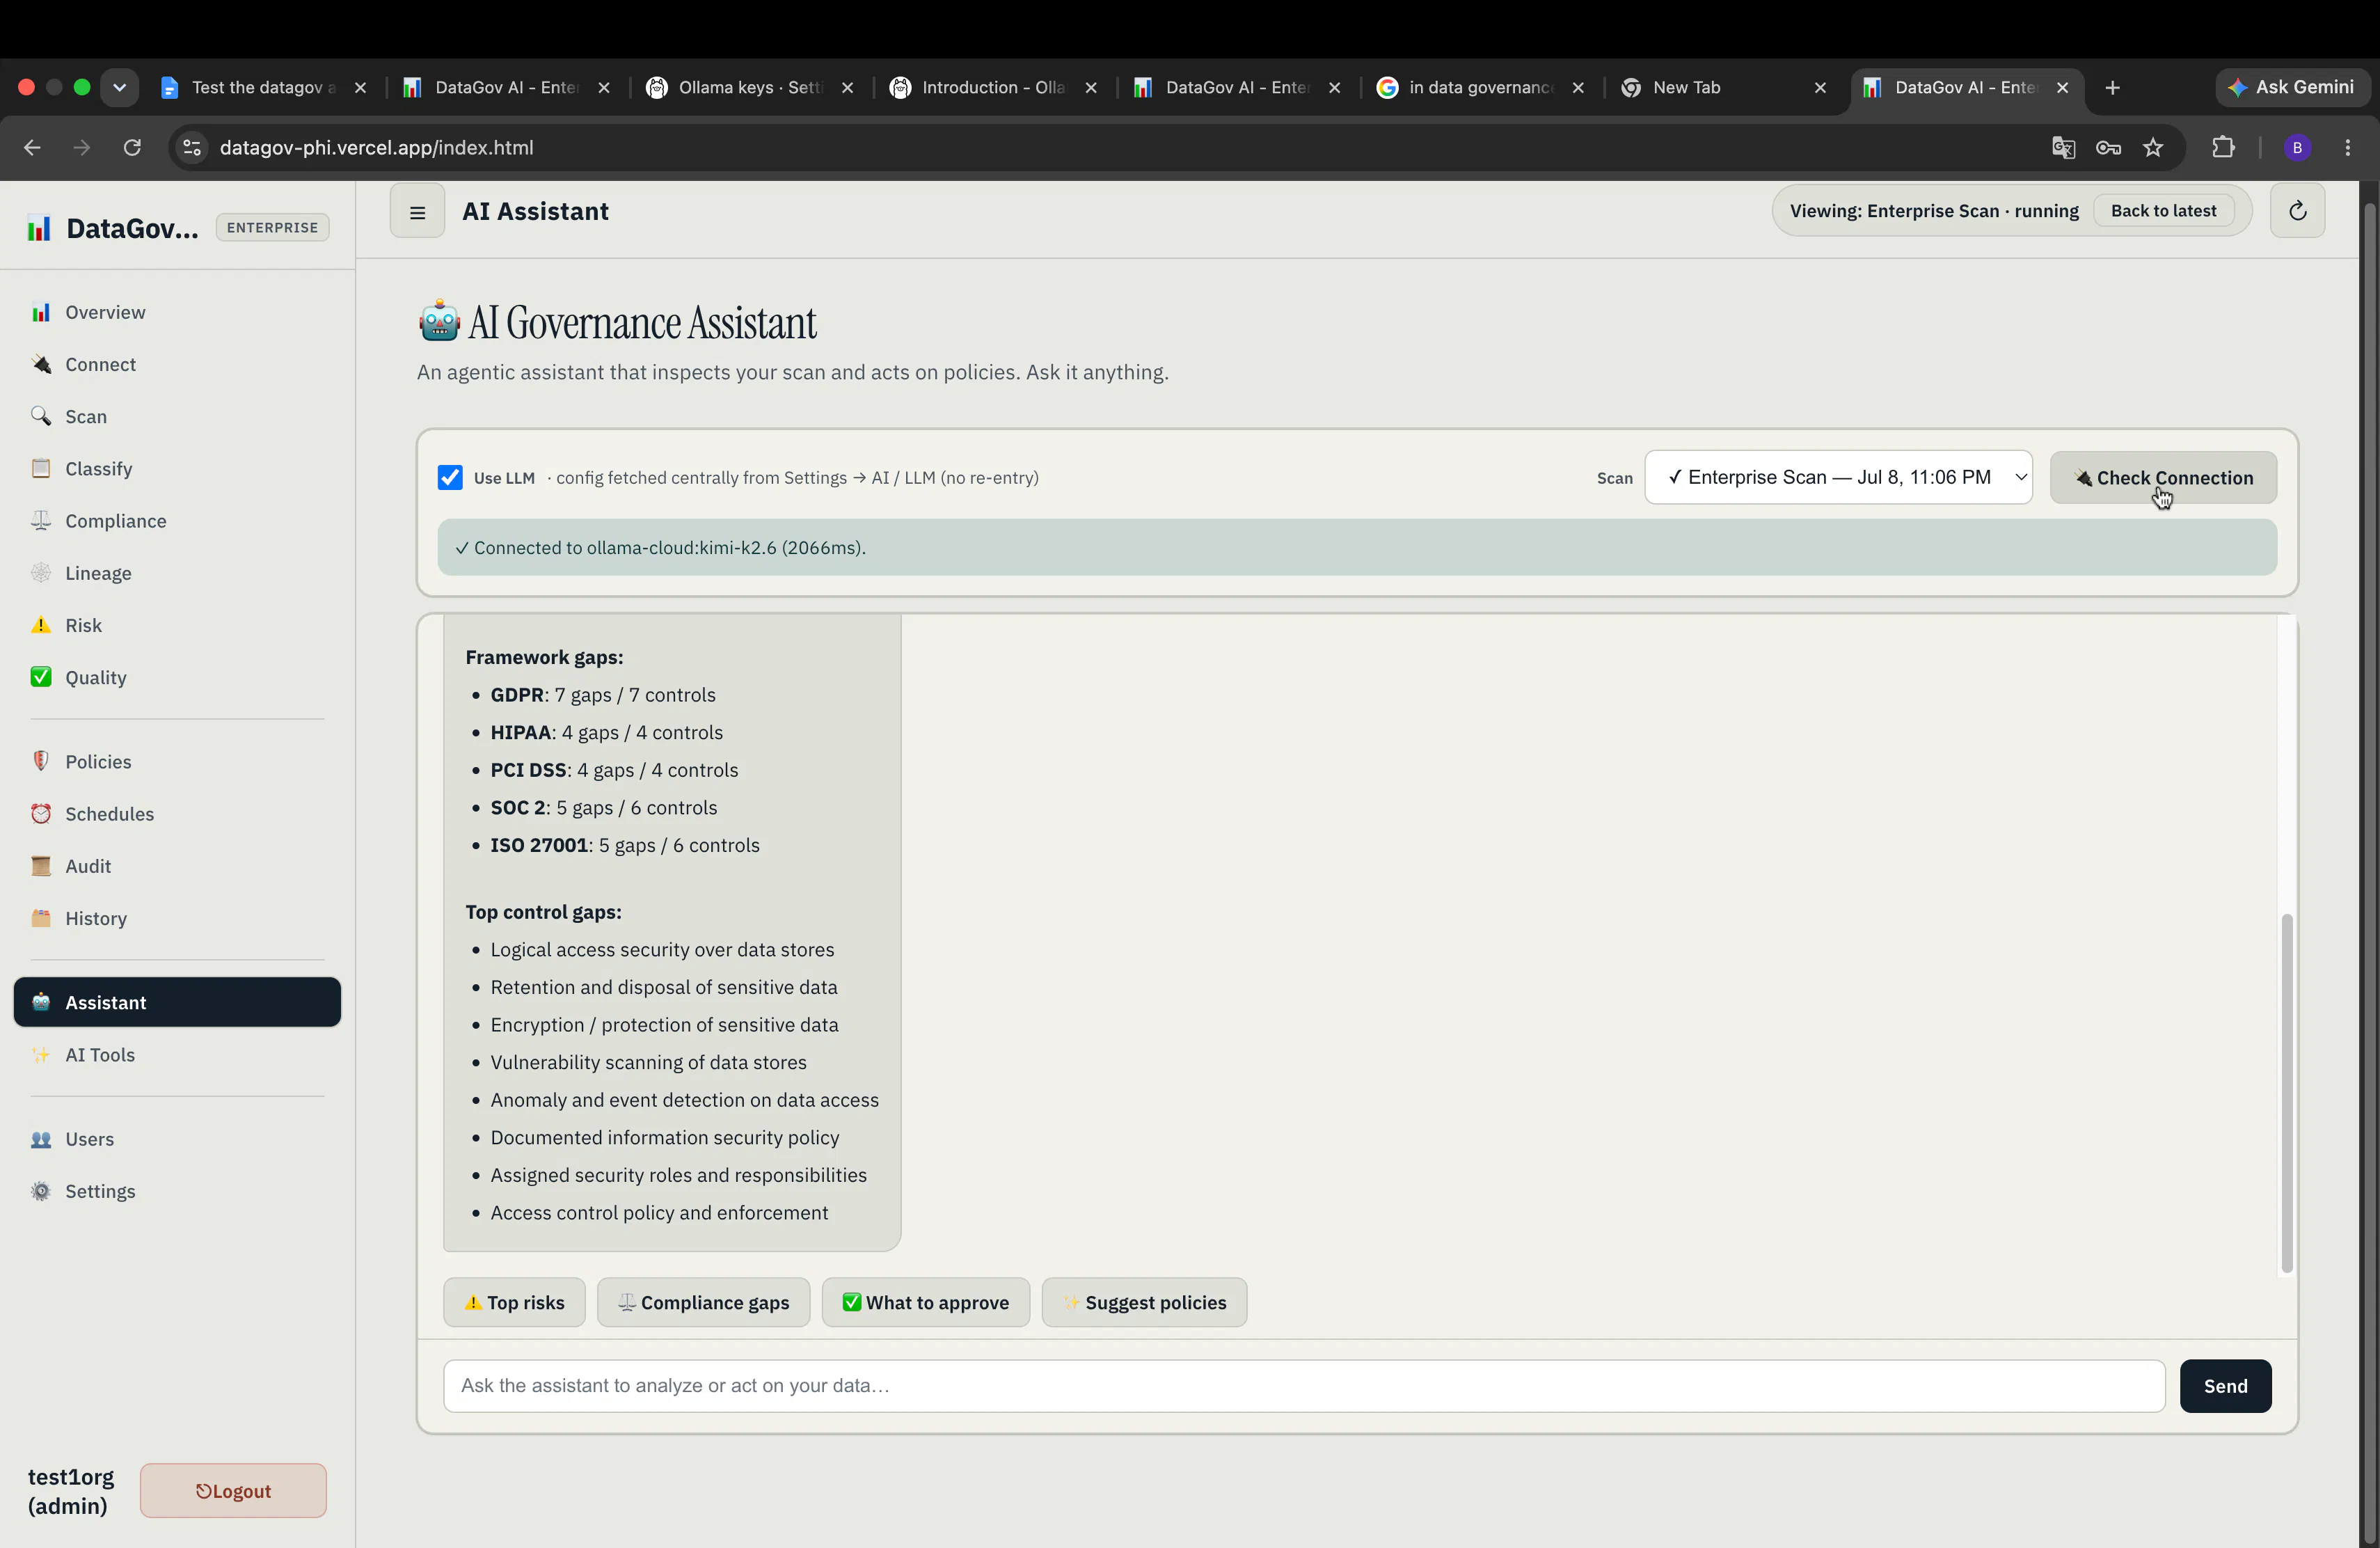Click the Google Translate icon in the address bar
This screenshot has height=1548, width=2380.
[2063, 148]
